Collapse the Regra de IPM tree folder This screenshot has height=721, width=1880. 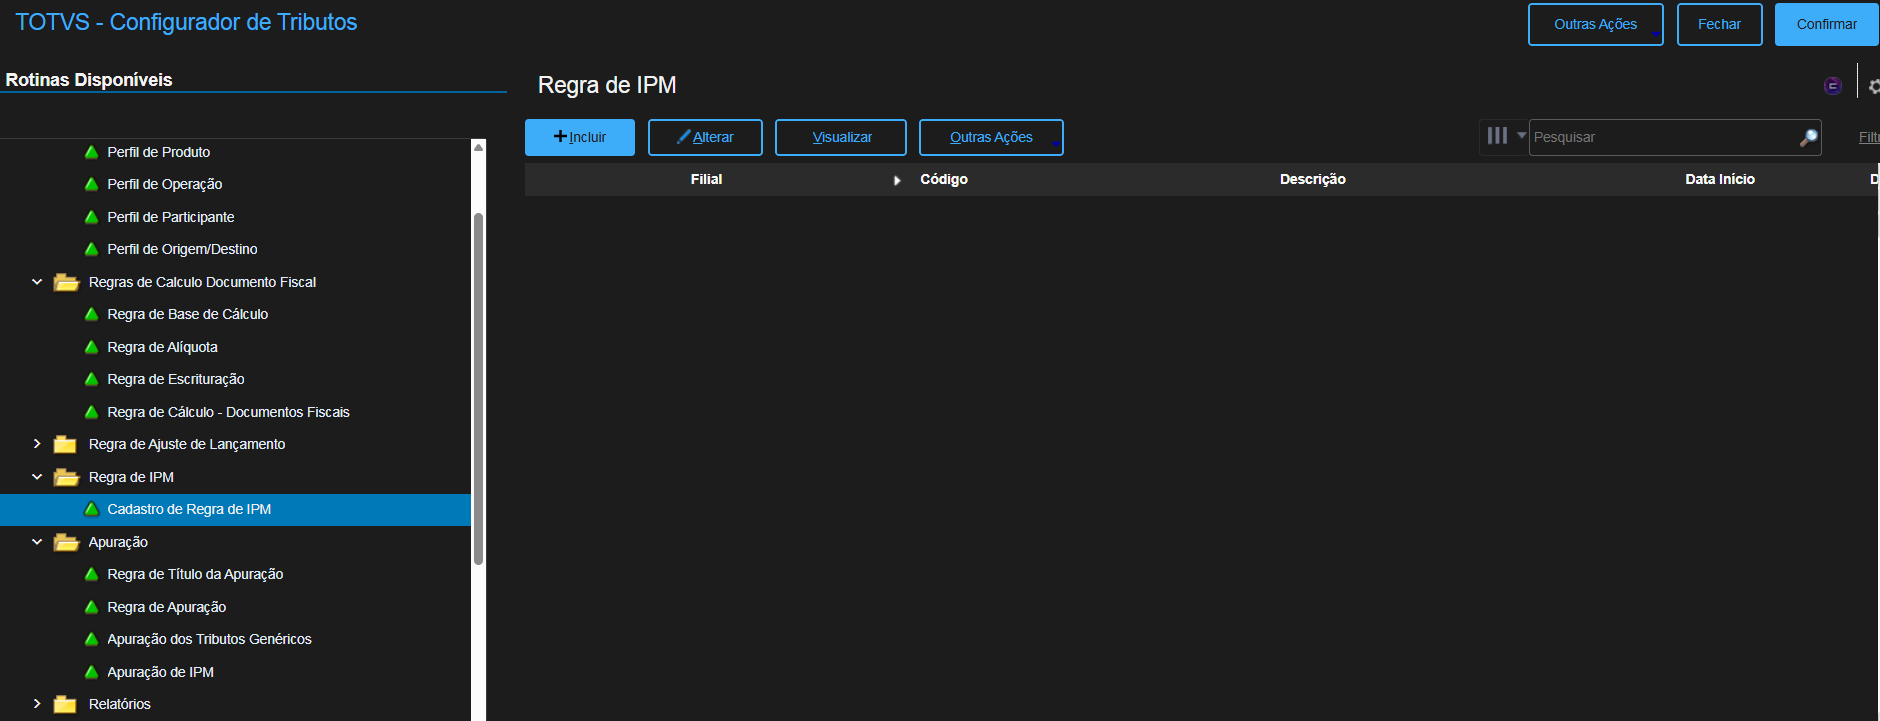tap(37, 477)
